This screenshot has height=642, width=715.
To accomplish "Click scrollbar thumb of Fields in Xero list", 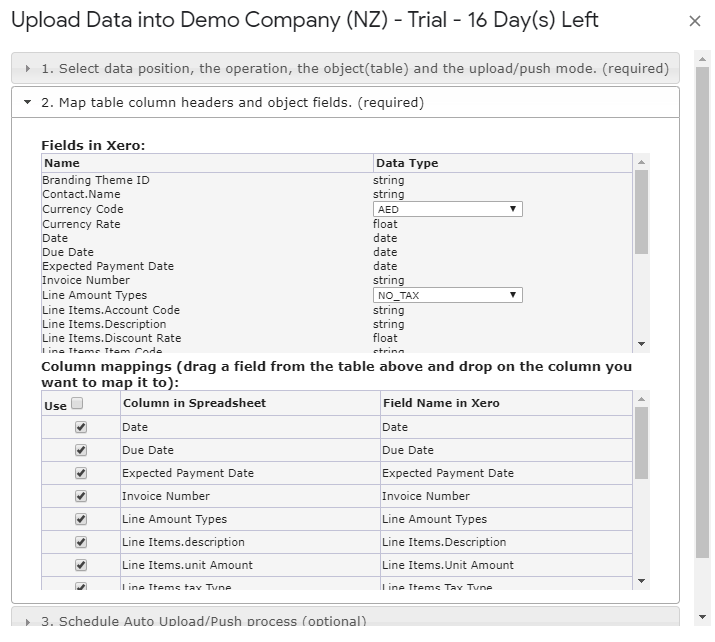I will (642, 212).
